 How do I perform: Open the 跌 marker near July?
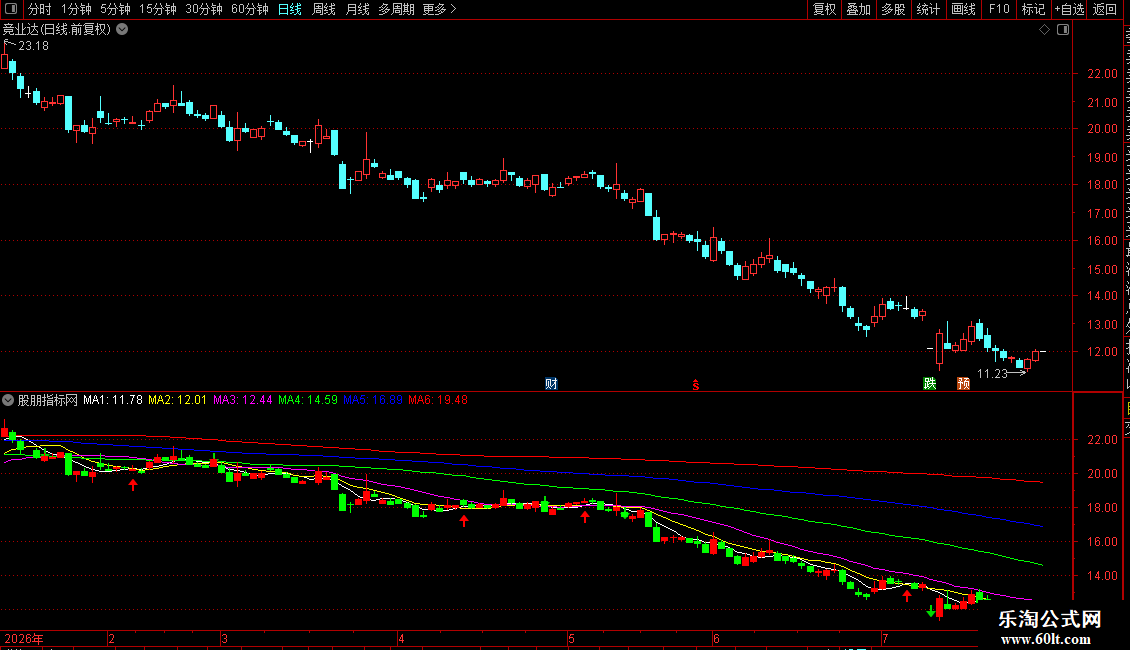(930, 383)
